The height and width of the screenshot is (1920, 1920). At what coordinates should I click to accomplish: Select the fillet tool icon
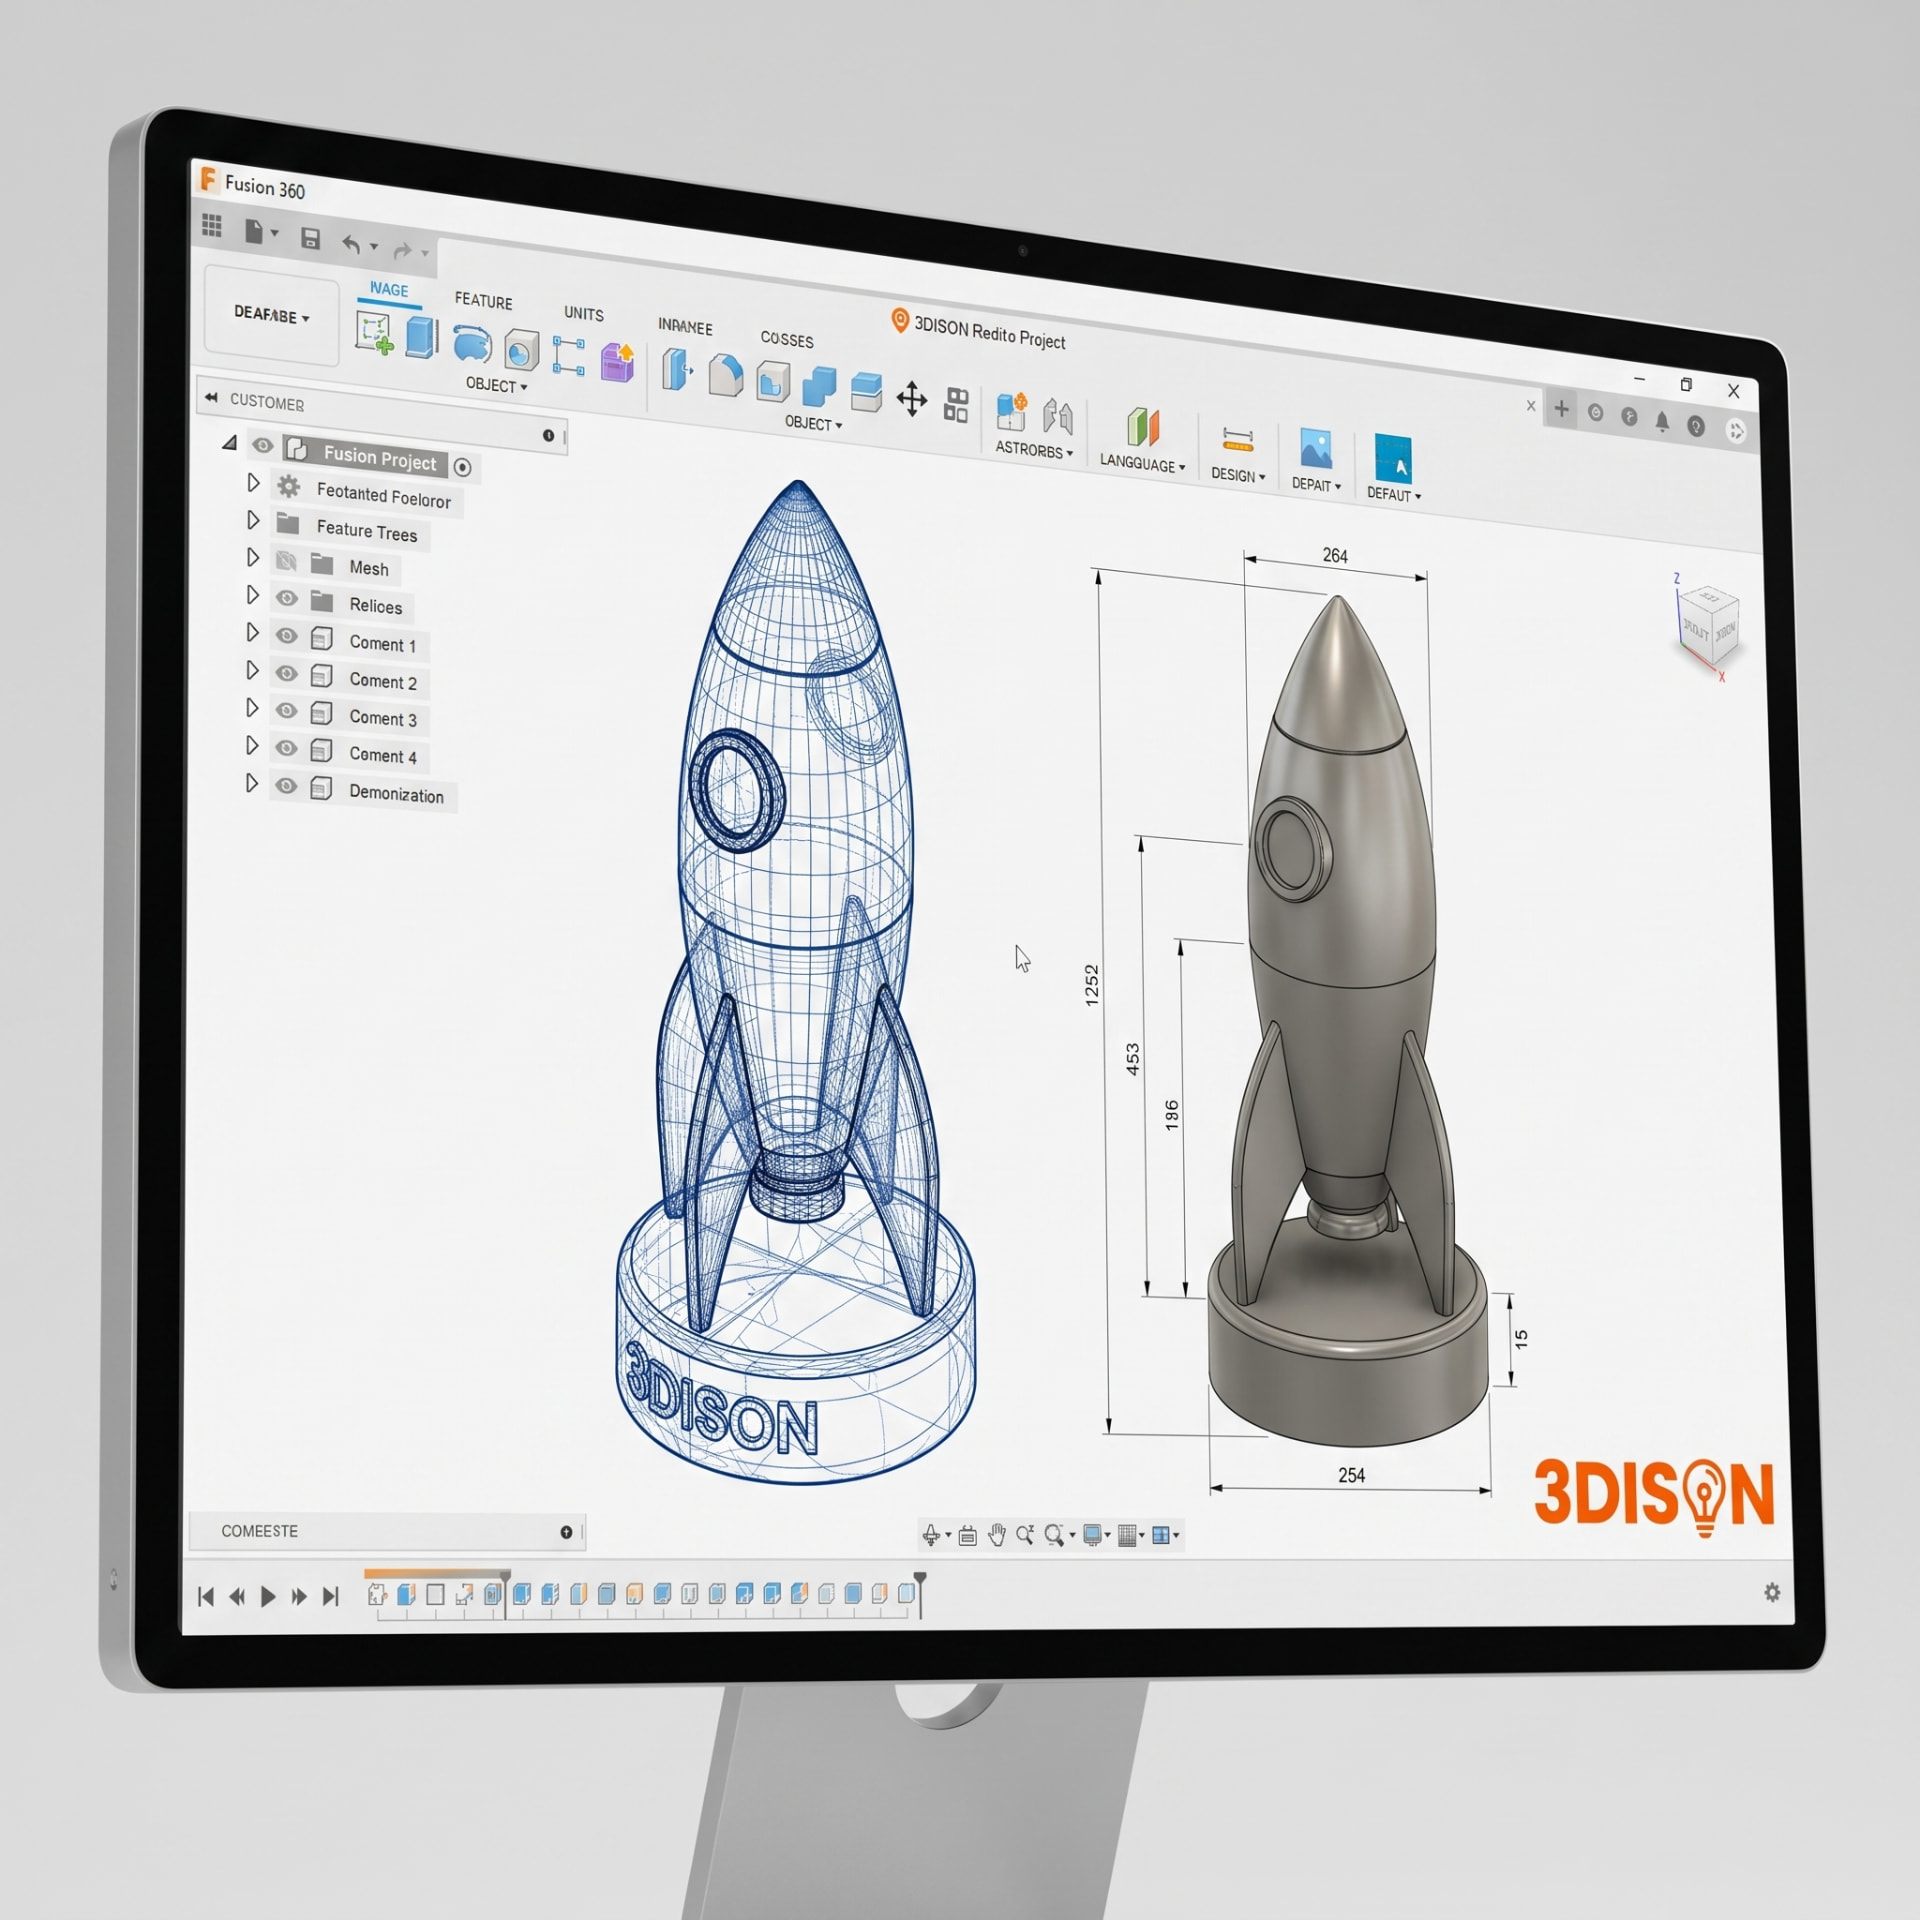coord(725,376)
